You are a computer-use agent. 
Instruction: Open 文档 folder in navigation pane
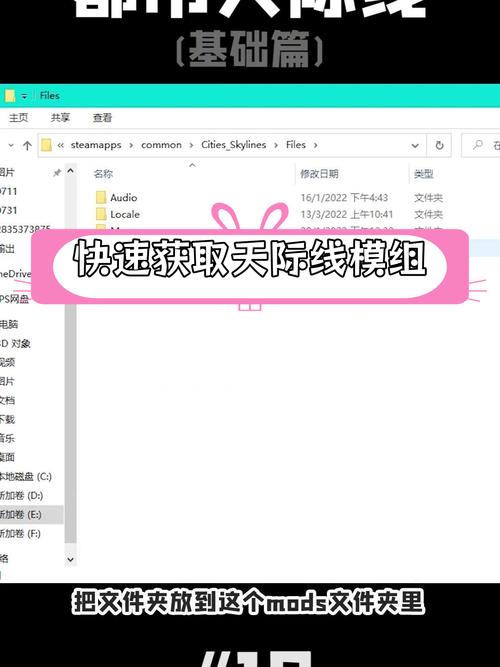click(x=8, y=400)
